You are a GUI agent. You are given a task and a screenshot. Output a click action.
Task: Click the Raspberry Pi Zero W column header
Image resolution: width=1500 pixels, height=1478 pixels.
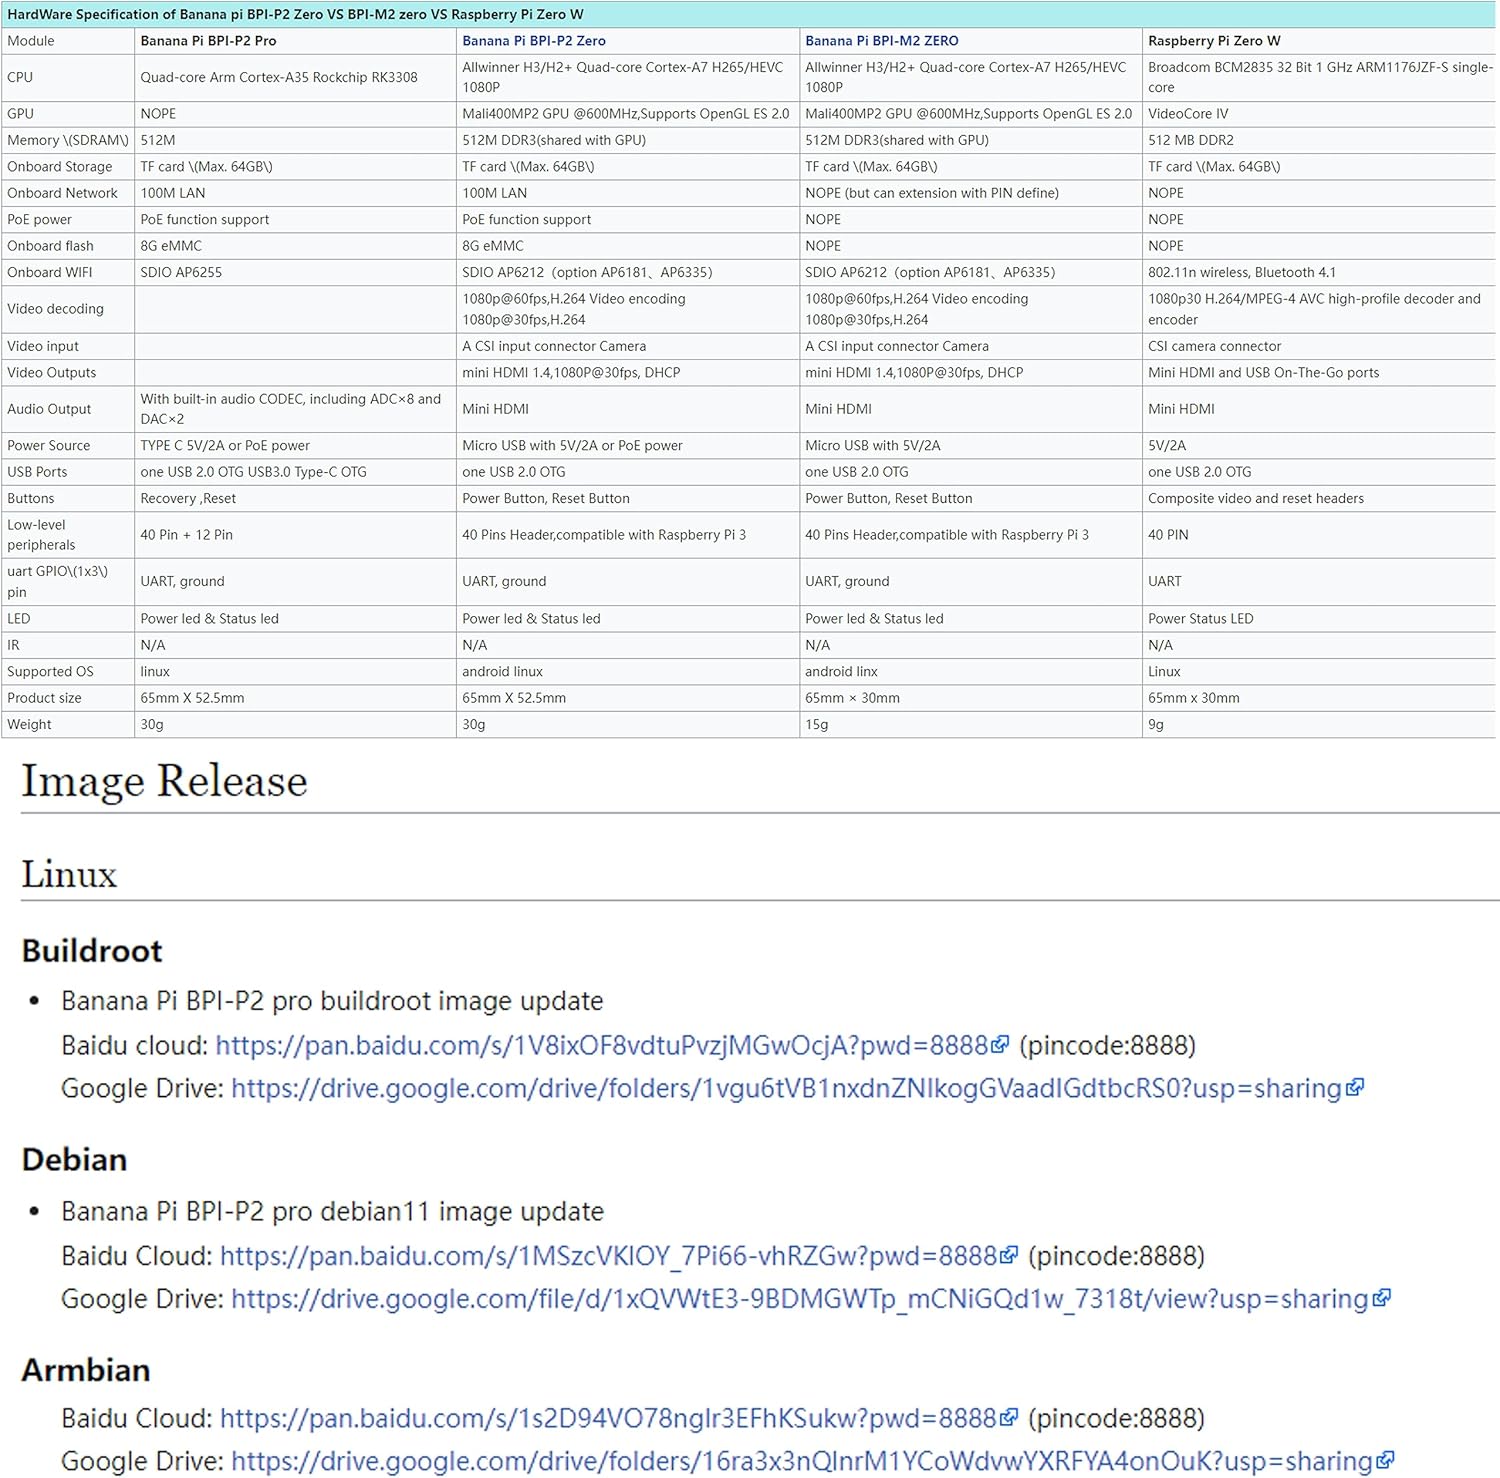[1213, 41]
